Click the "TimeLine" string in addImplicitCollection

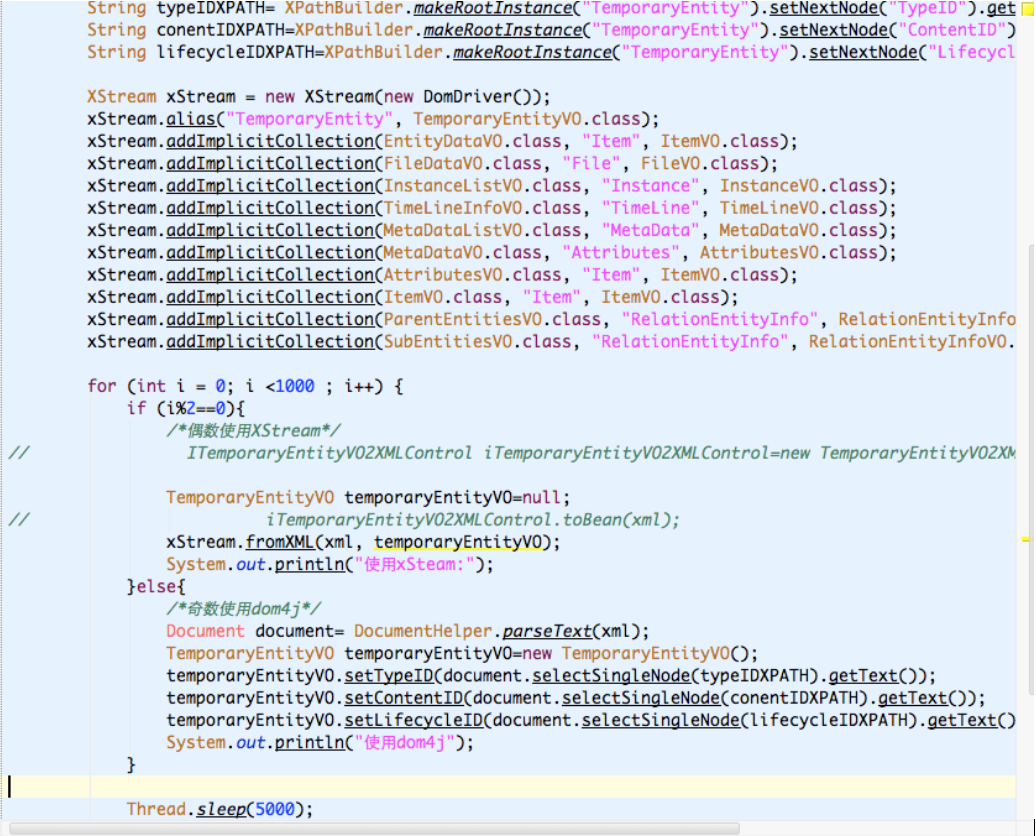pos(651,208)
